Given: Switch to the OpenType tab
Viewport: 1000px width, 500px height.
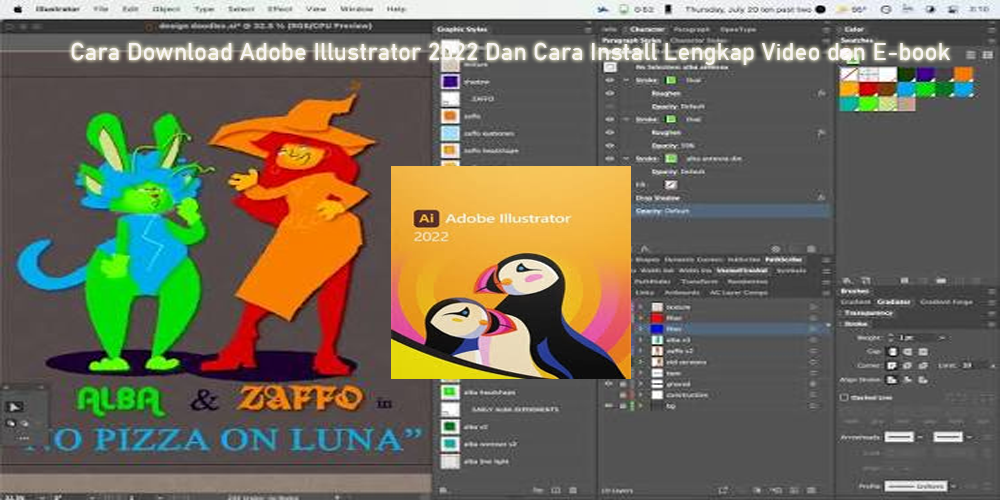Looking at the screenshot, I should pyautogui.click(x=738, y=29).
